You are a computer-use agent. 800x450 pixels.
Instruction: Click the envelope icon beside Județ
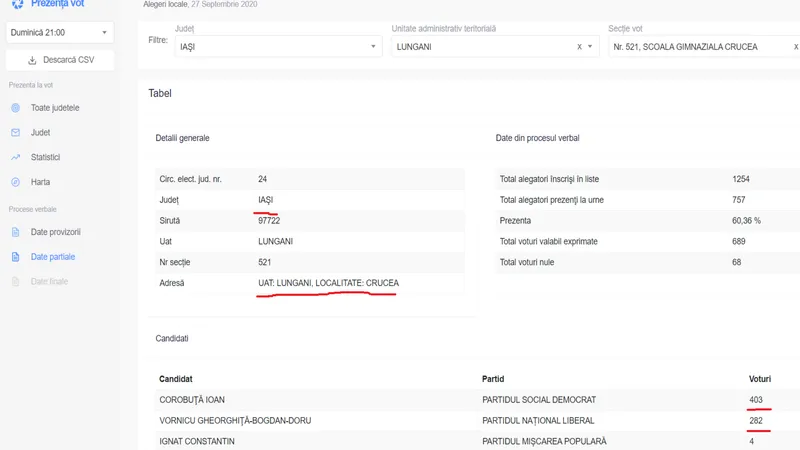[x=15, y=132]
